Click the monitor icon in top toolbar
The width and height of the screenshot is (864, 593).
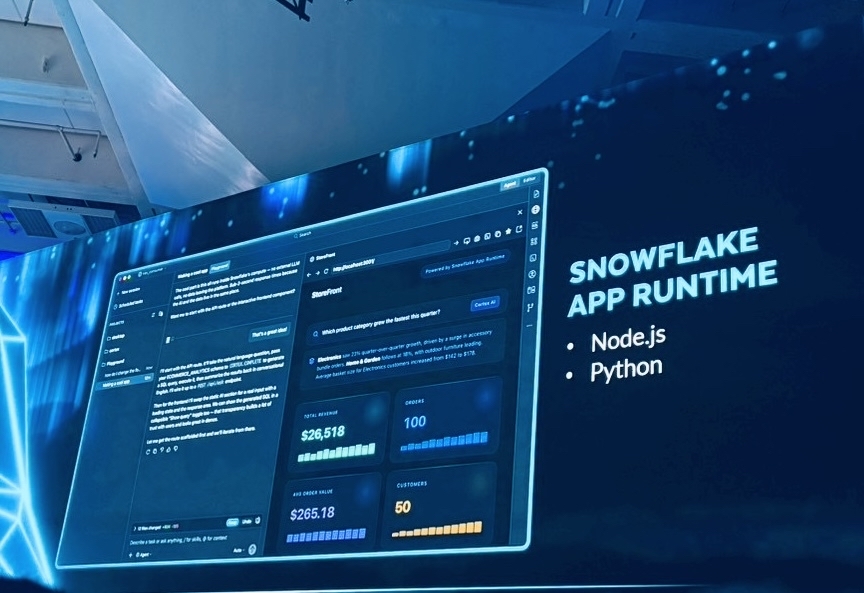point(467,240)
